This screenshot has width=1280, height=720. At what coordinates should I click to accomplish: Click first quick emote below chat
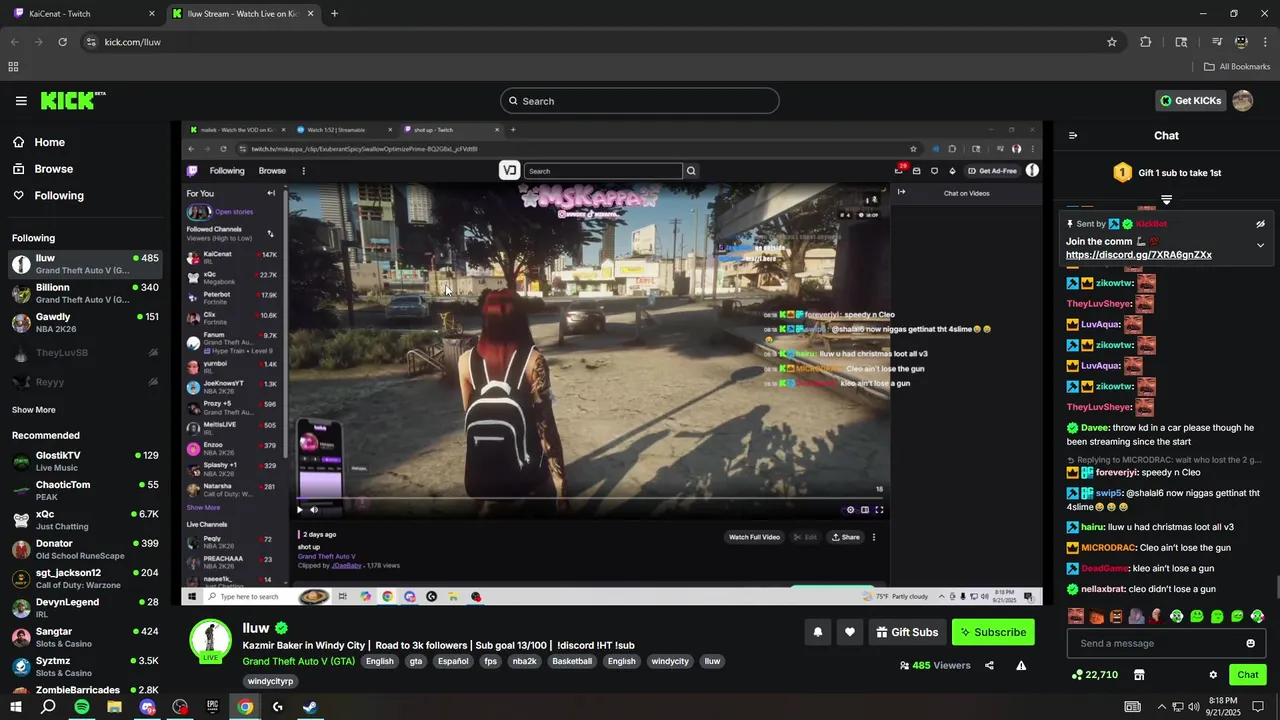click(1076, 617)
